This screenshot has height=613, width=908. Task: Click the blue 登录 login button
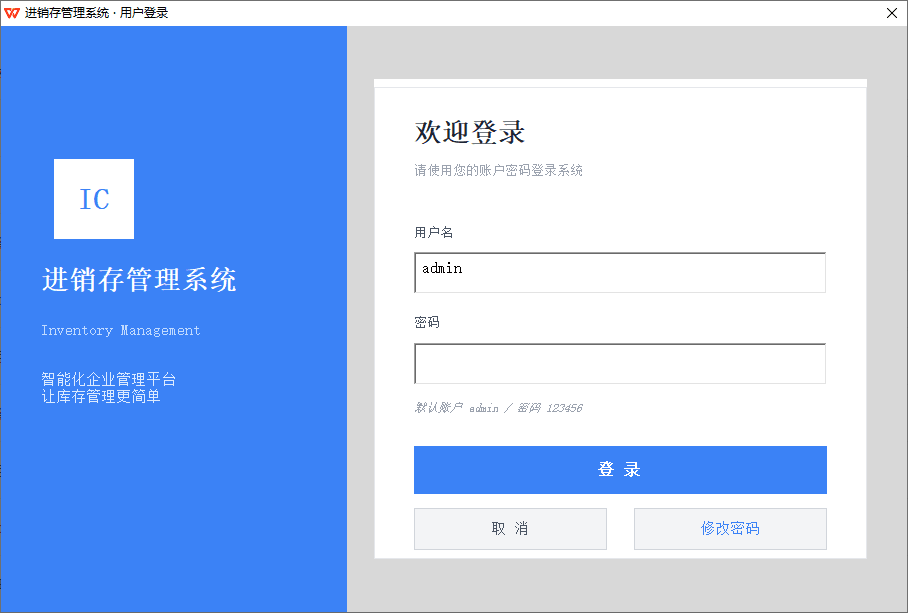click(x=620, y=469)
